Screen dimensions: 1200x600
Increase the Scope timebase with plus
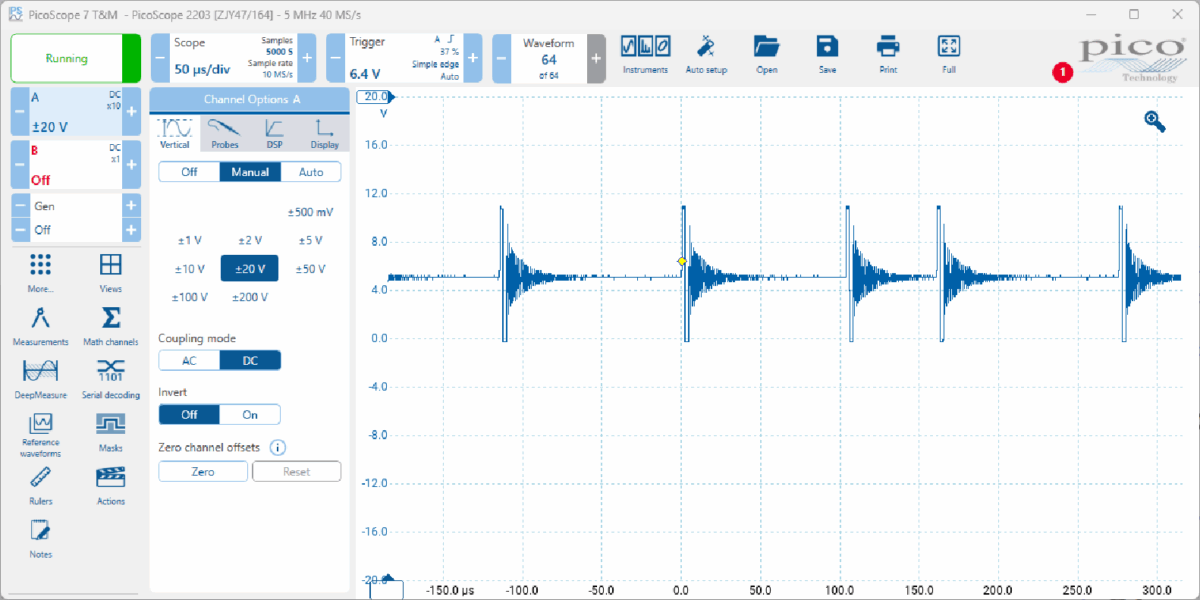(307, 59)
